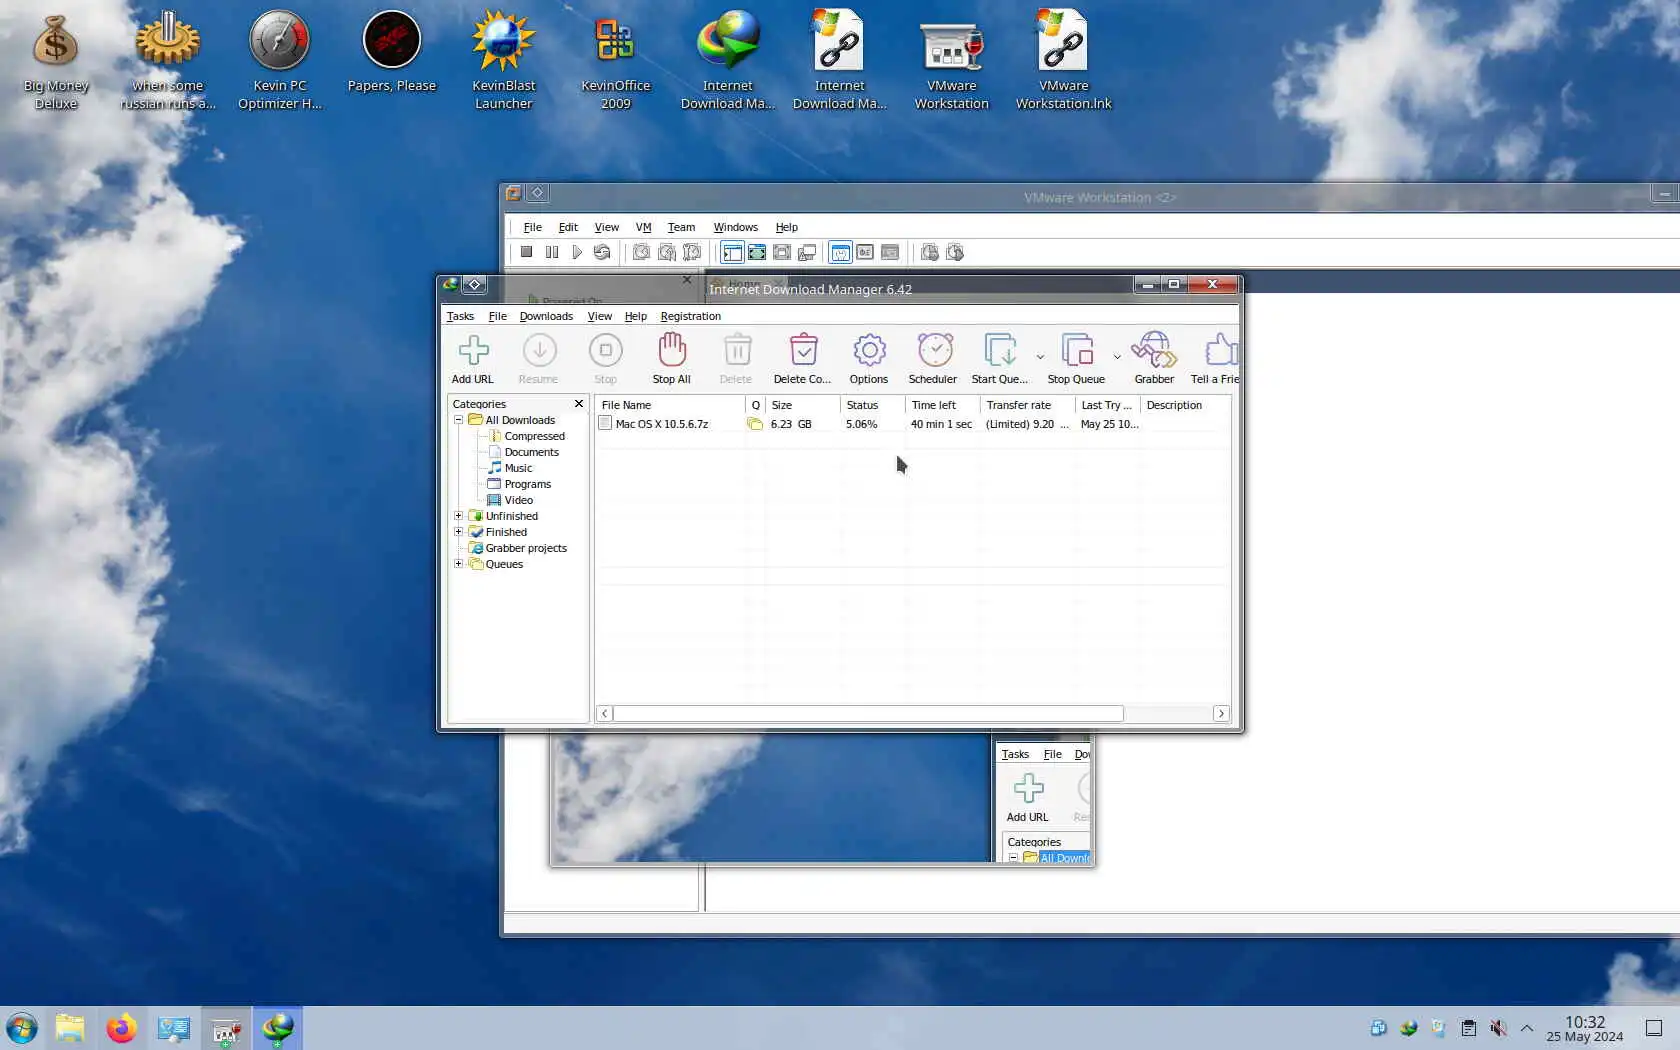Viewport: 1680px width, 1050px height.
Task: Click the VMware full screen icon
Action: point(757,252)
